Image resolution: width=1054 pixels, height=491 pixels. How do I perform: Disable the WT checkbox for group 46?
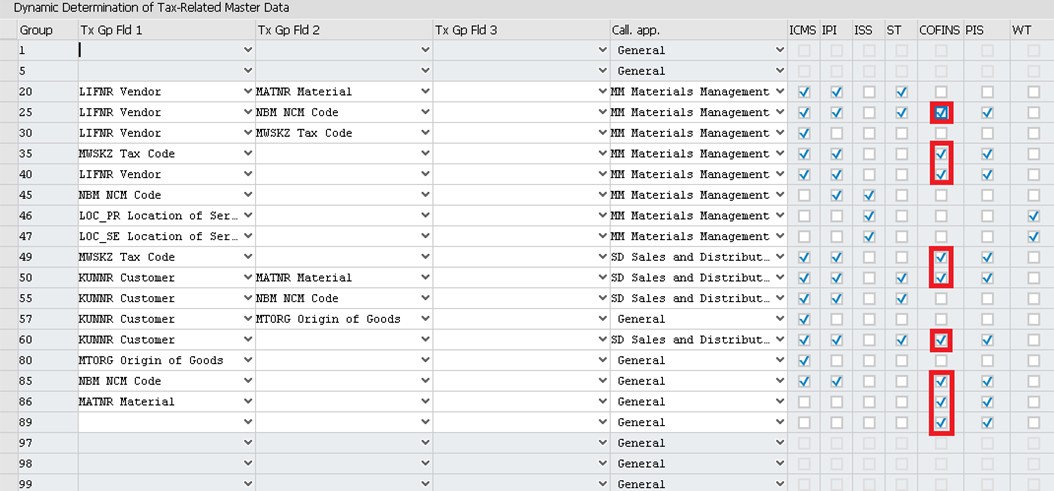[x=1033, y=216]
